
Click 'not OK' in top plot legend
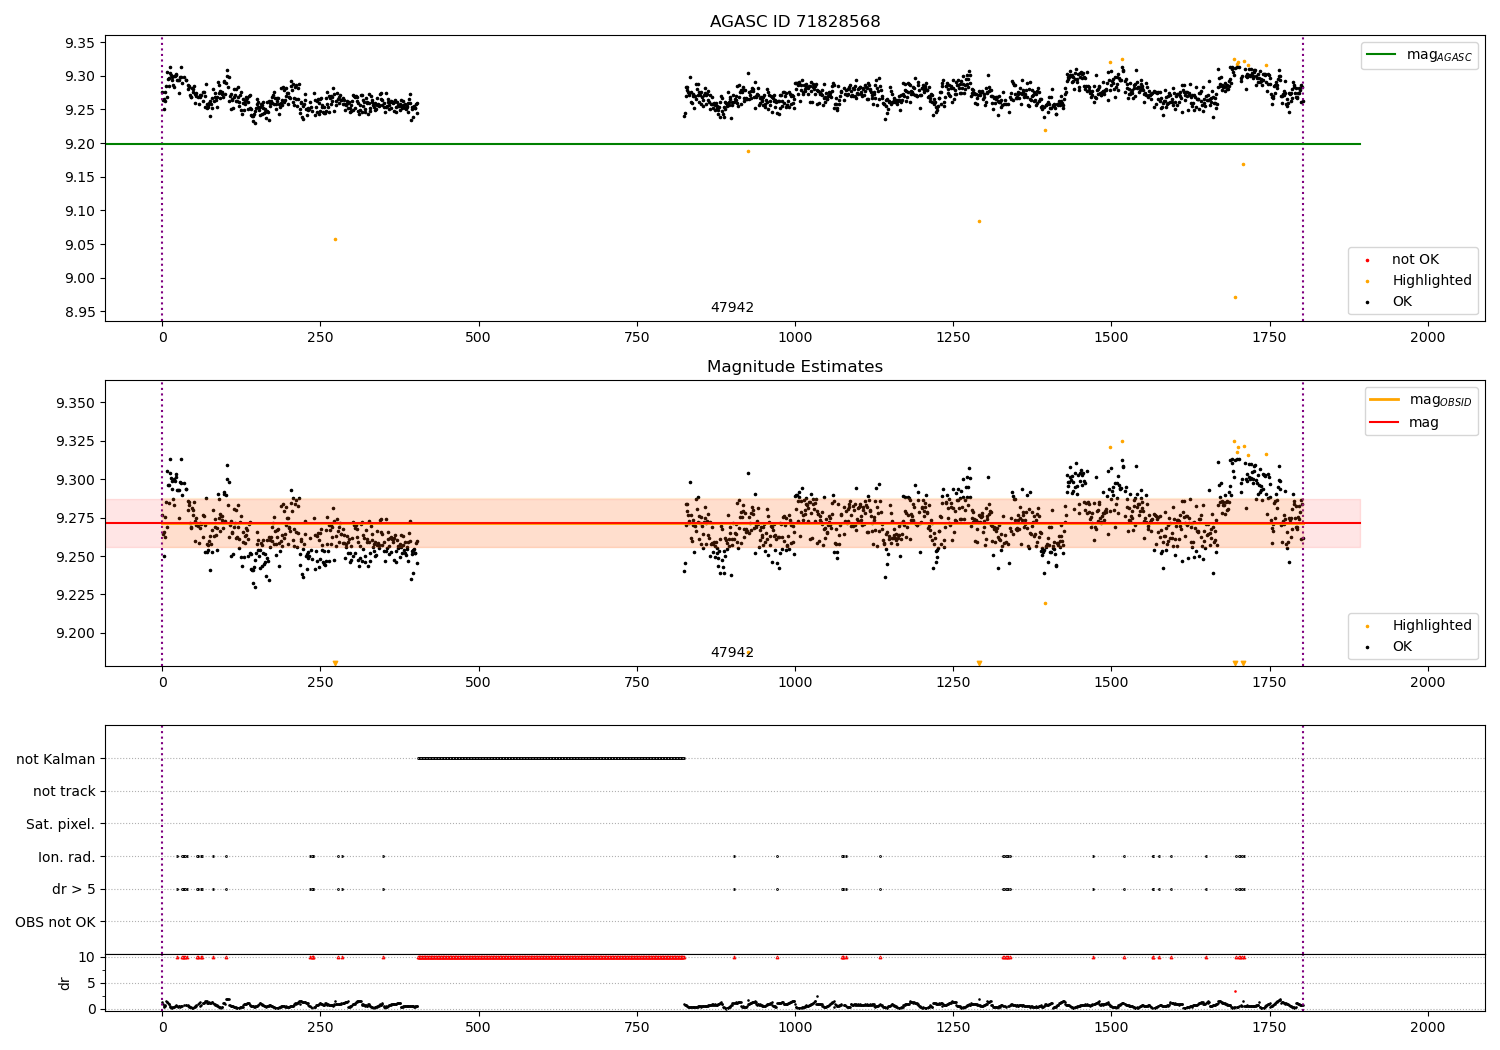pos(1414,260)
